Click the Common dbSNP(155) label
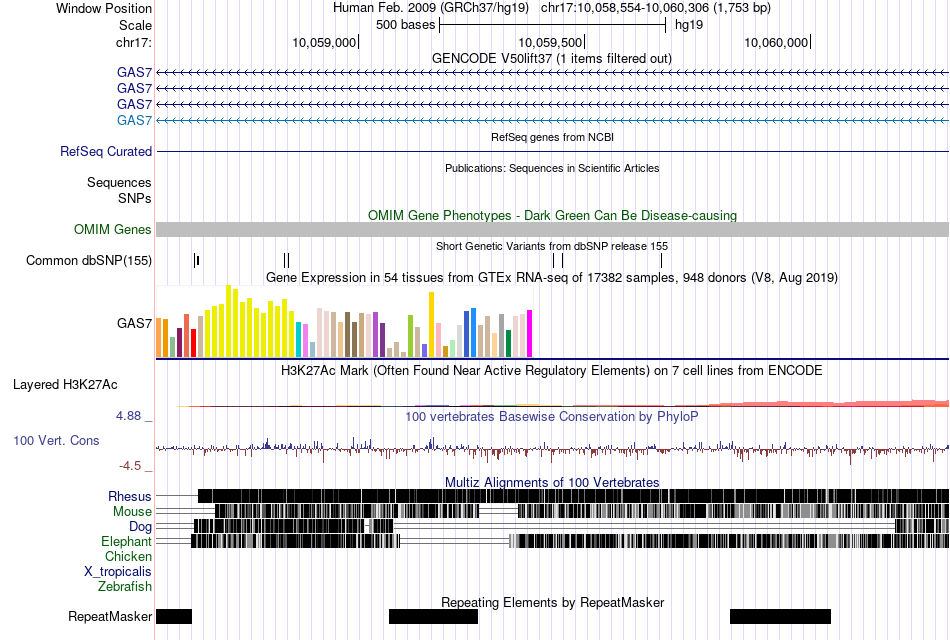 pyautogui.click(x=89, y=261)
